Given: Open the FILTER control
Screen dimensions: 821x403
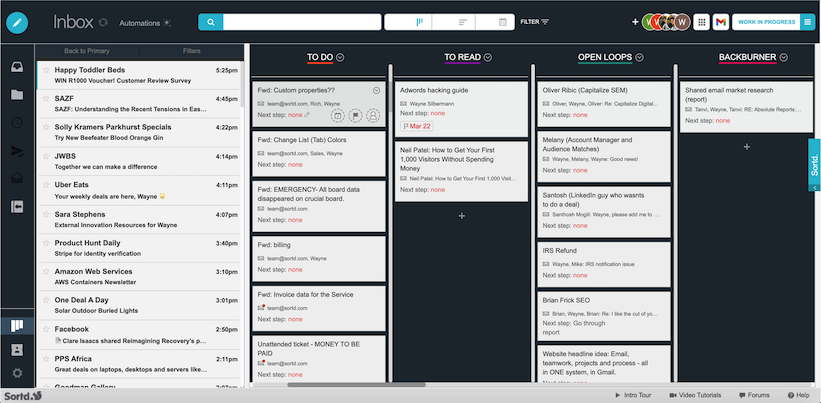Looking at the screenshot, I should 535,22.
